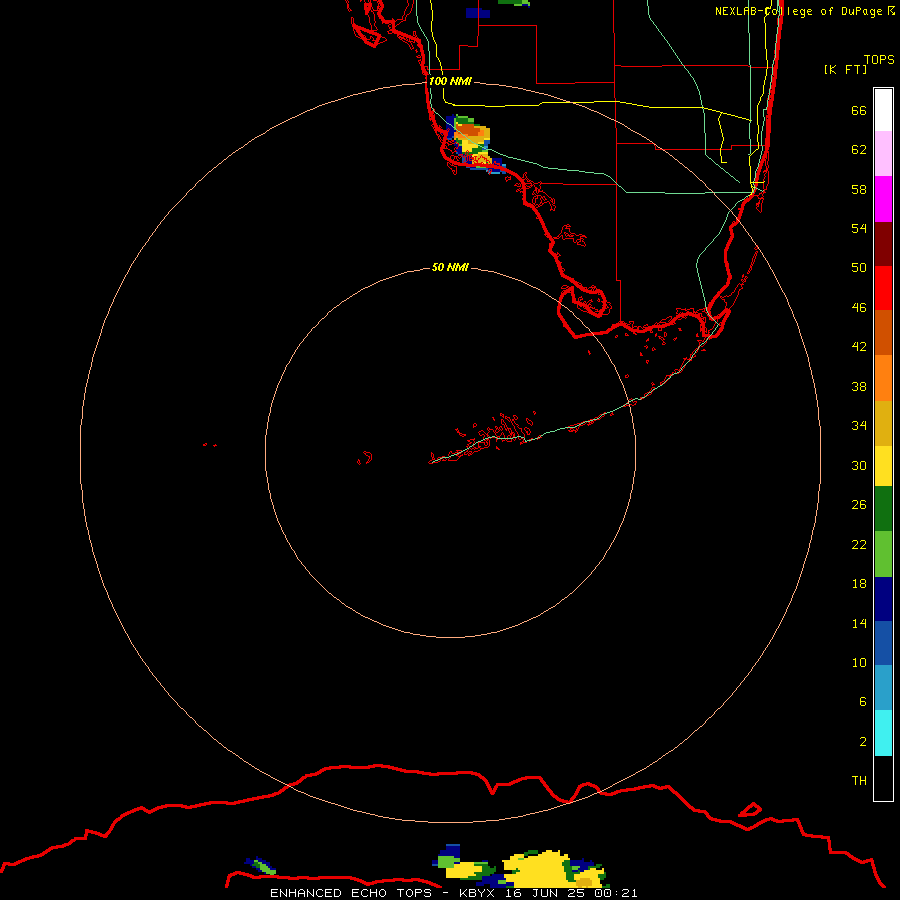The height and width of the screenshot is (900, 900).
Task: Click the light pink 62 kft legend swatch
Action: (x=883, y=153)
